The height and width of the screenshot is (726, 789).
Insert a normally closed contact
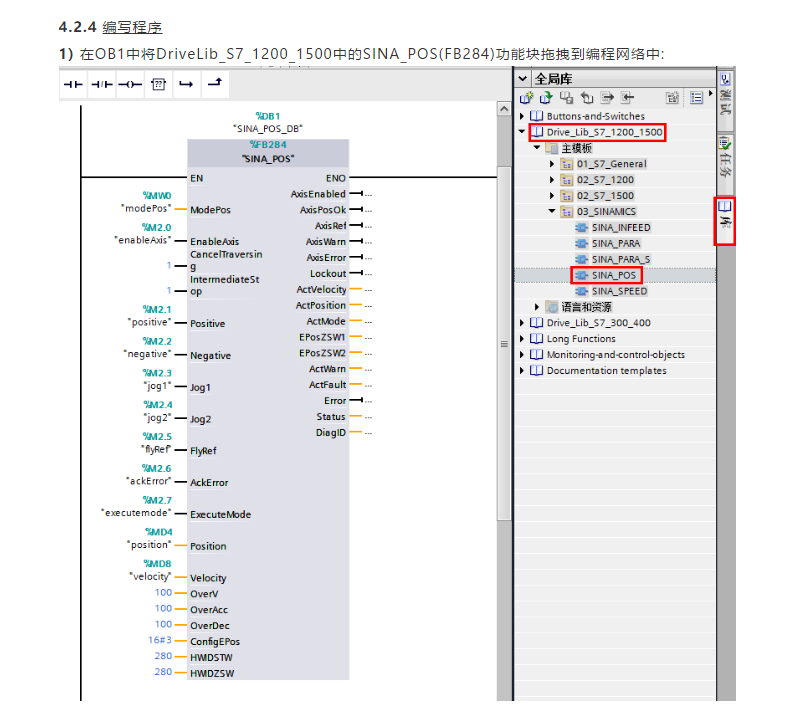[x=101, y=85]
